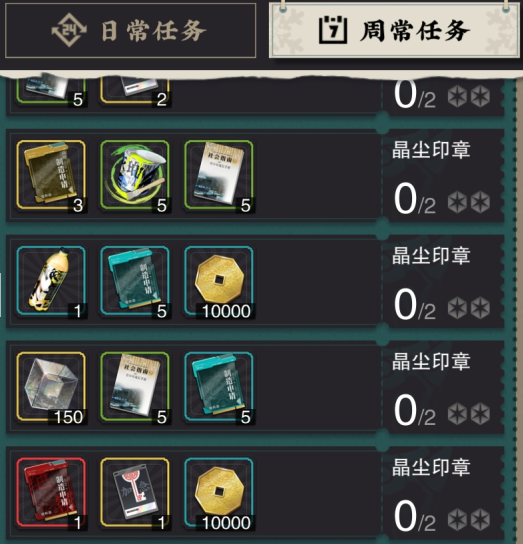Tap the gold 制造申请 reward with quantity 3

pyautogui.click(x=51, y=175)
